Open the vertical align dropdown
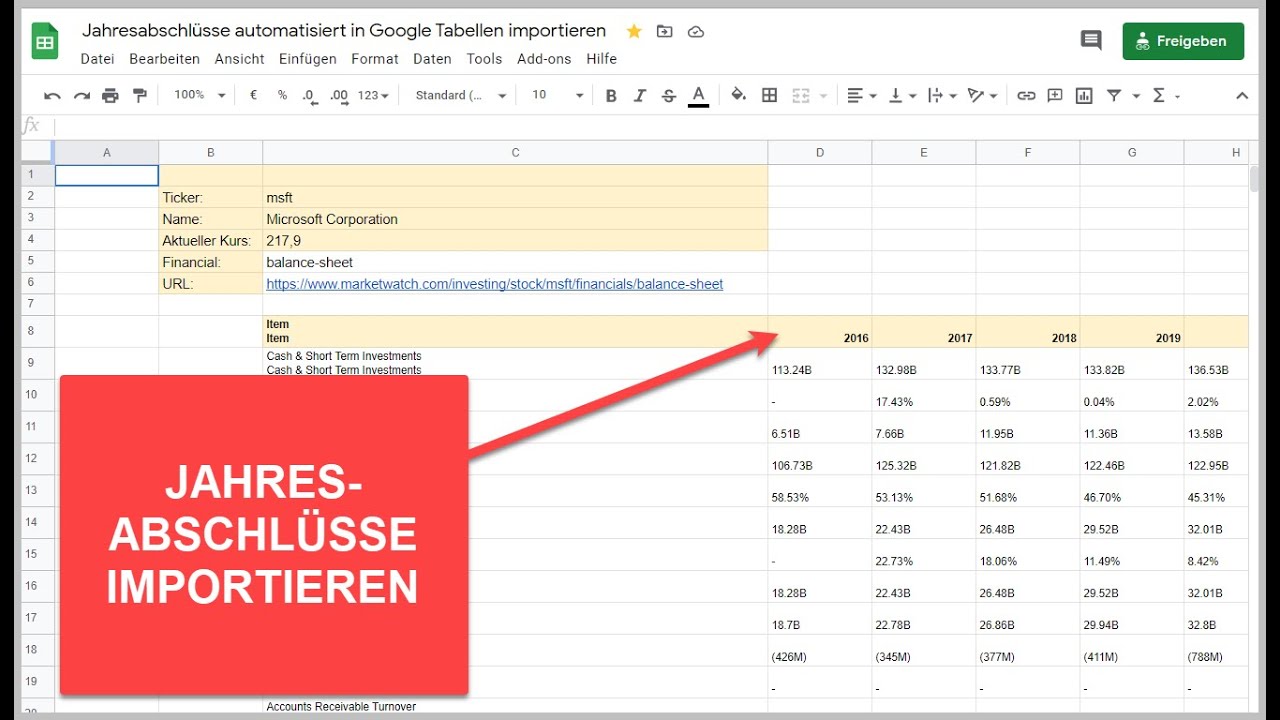This screenshot has height=720, width=1280. point(902,95)
